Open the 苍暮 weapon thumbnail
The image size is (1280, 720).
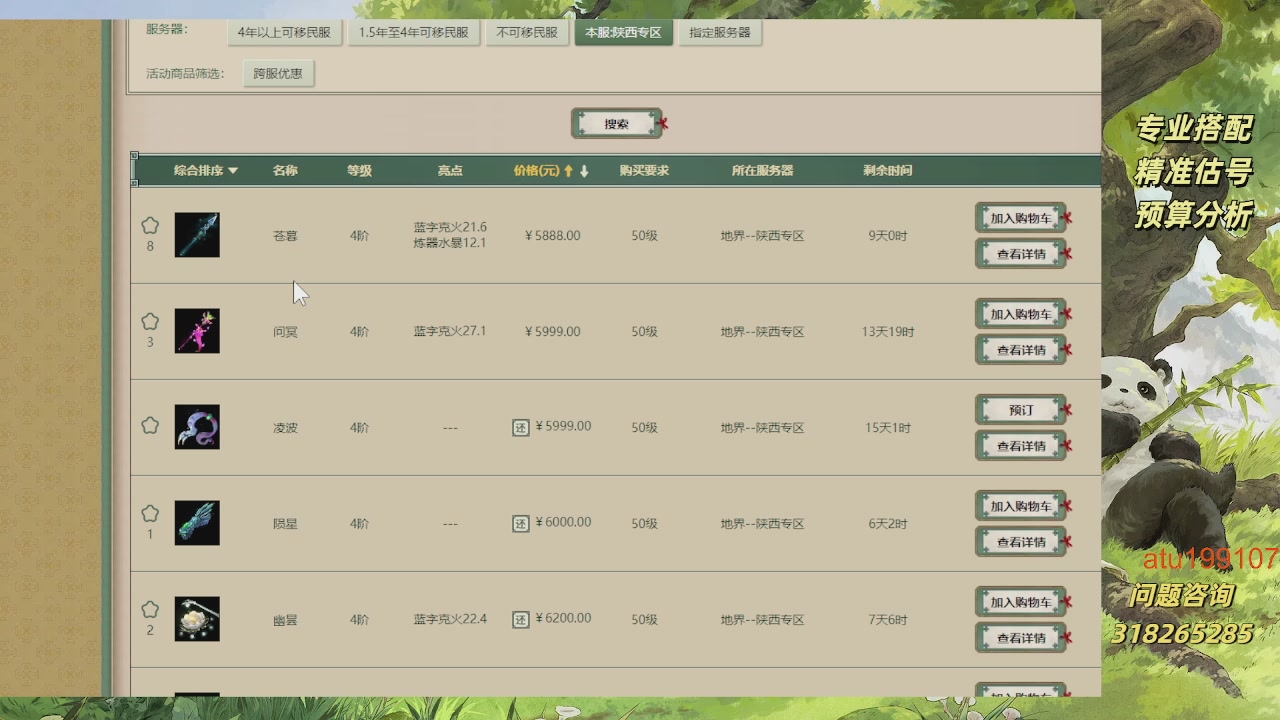[197, 235]
